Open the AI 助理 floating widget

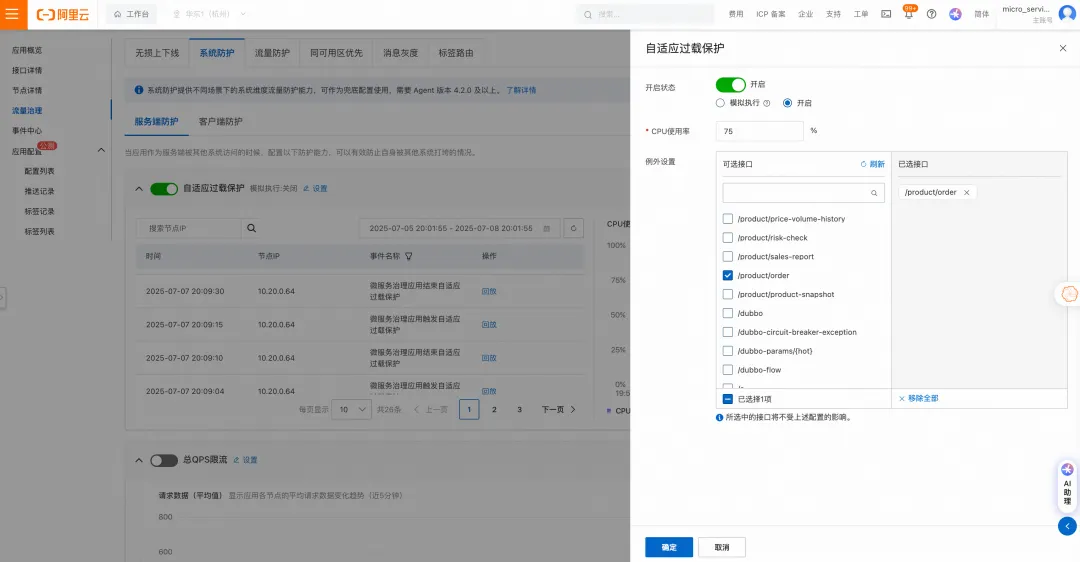click(x=1067, y=486)
